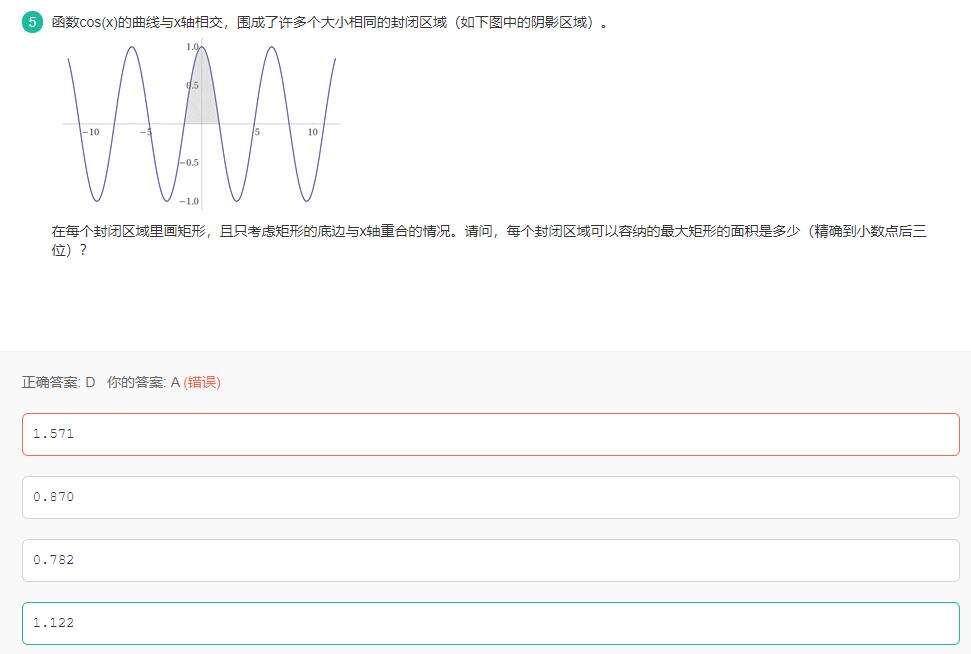Click the -10 label on the x-axis
The height and width of the screenshot is (654, 971).
pyautogui.click(x=90, y=132)
